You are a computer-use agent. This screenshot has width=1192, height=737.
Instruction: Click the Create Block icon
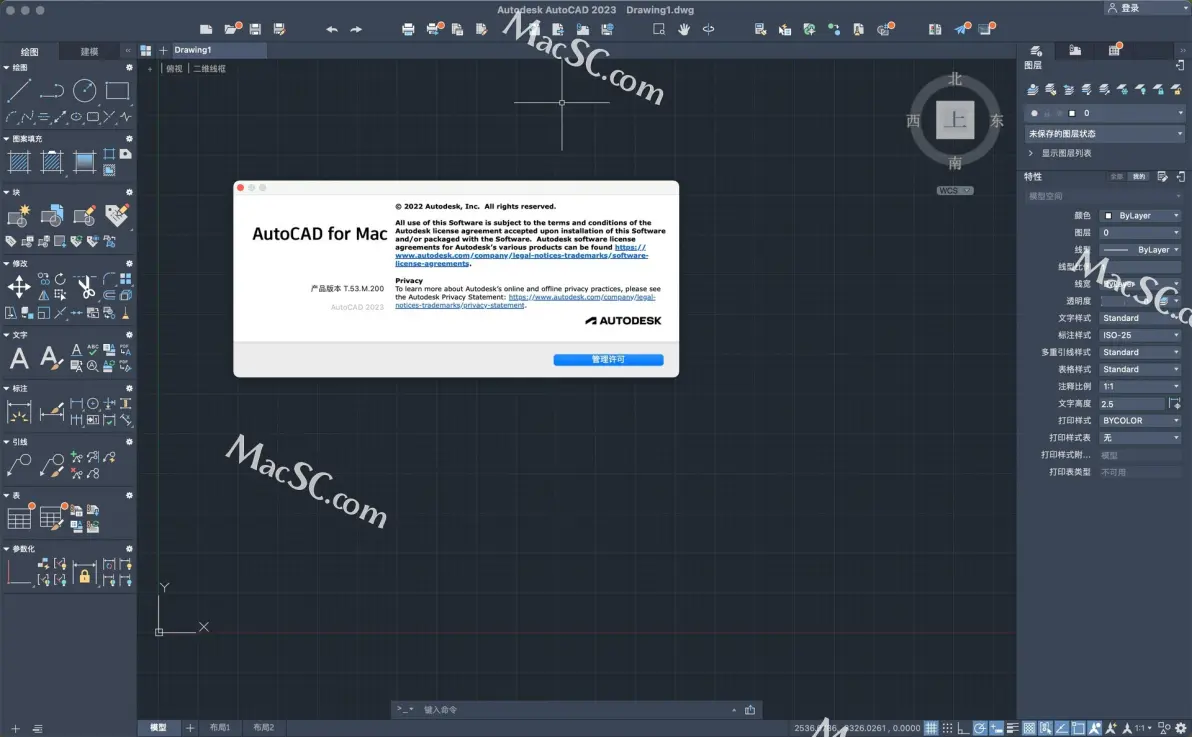click(18, 216)
